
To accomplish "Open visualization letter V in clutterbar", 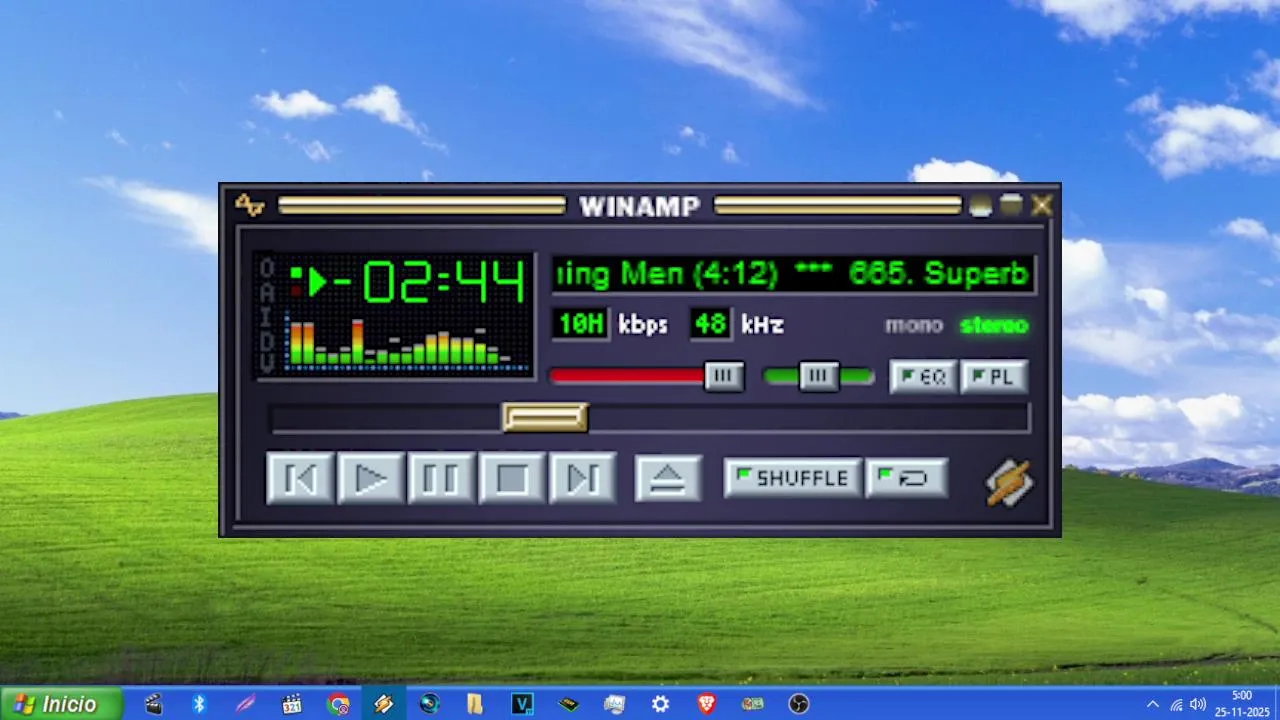I will pyautogui.click(x=267, y=363).
